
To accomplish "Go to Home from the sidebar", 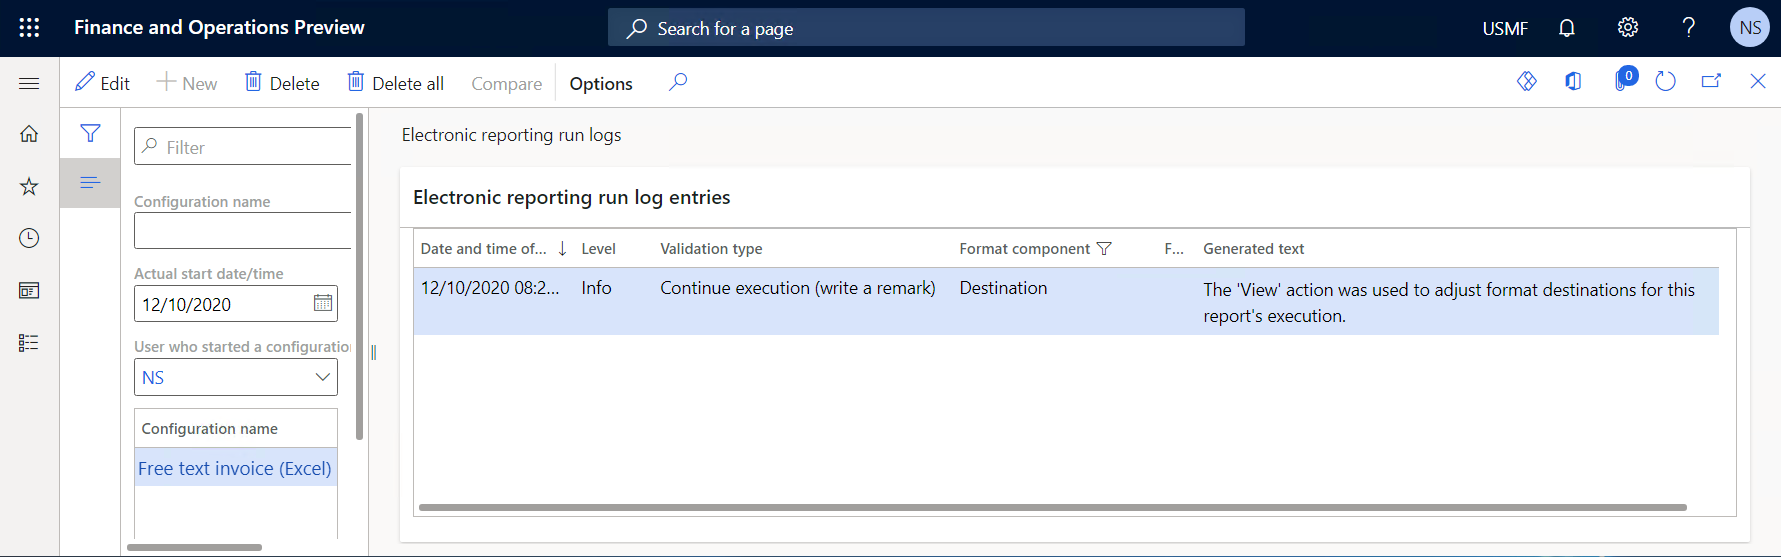I will [x=29, y=133].
